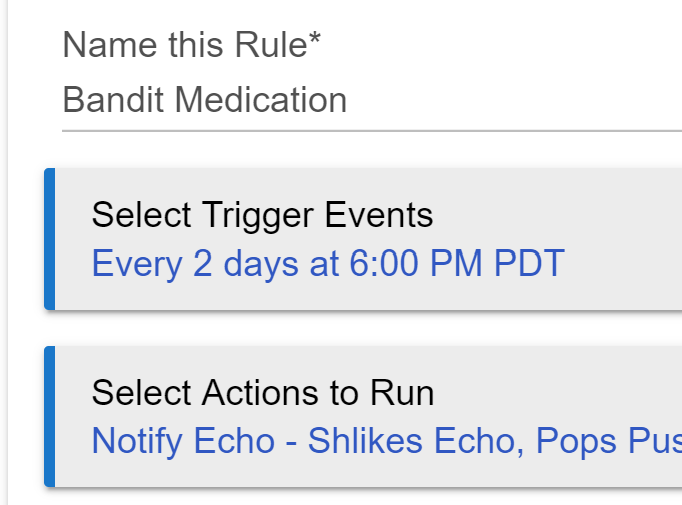Click Pops Push text in actions summary

(x=609, y=441)
